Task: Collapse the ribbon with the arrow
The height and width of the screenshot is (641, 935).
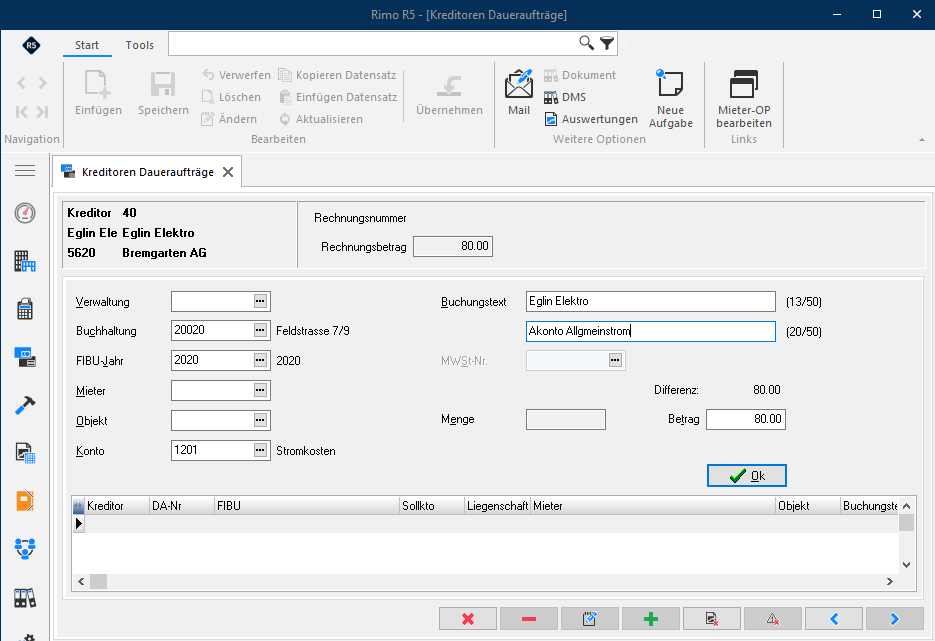Action: [922, 140]
